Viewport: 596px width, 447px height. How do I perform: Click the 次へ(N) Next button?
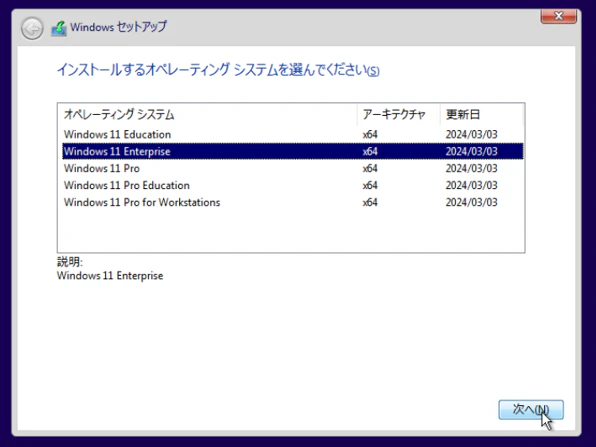click(531, 409)
